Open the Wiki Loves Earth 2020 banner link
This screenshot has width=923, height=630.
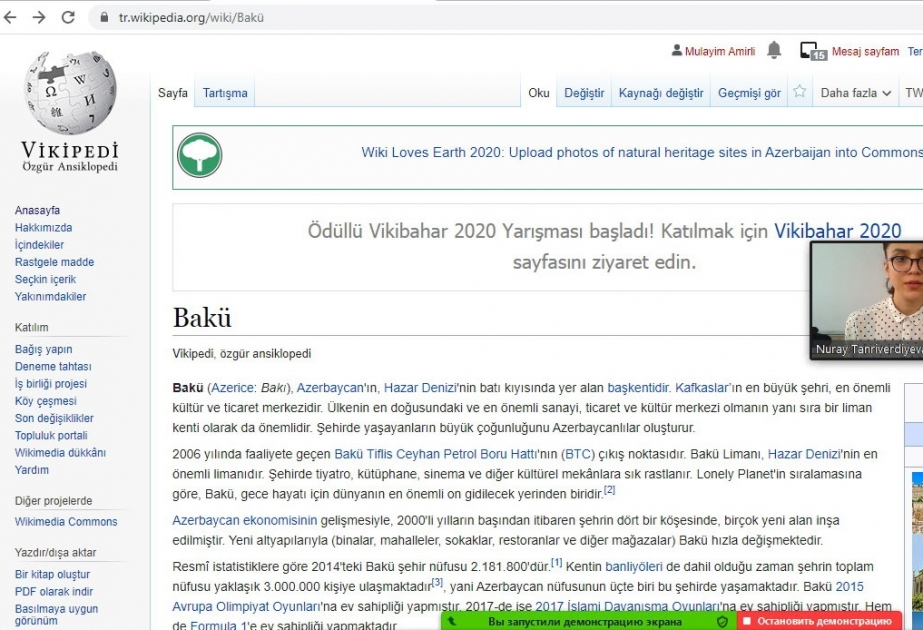pyautogui.click(x=642, y=152)
